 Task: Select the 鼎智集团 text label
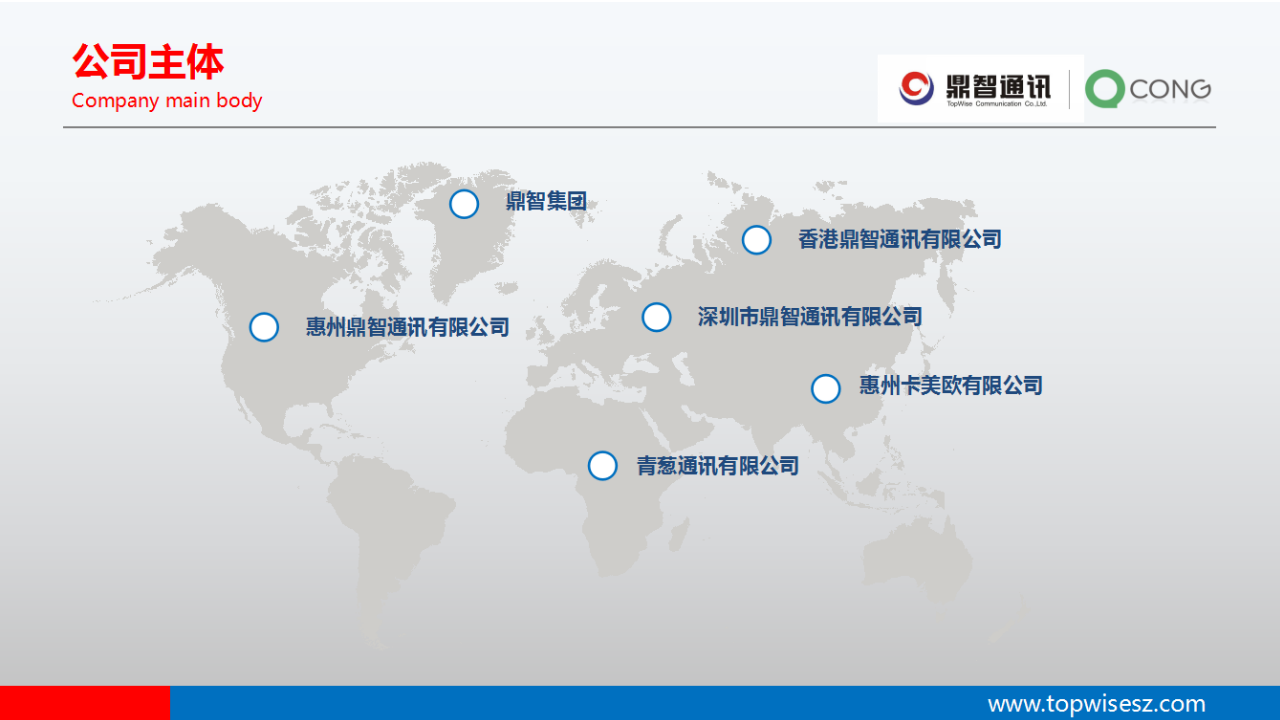click(545, 203)
